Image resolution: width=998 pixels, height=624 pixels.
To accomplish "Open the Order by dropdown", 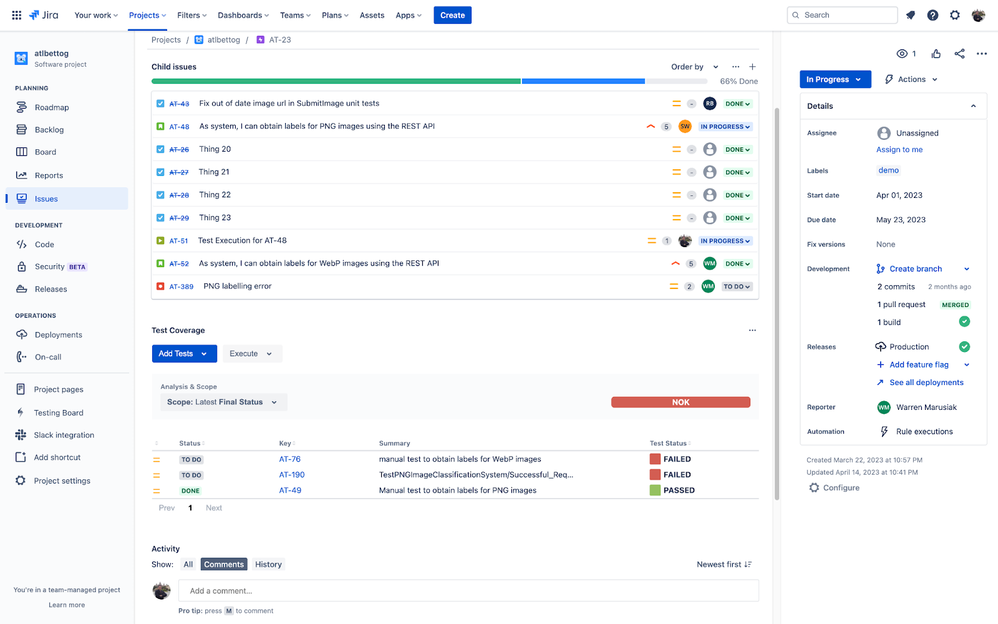I will pos(694,67).
